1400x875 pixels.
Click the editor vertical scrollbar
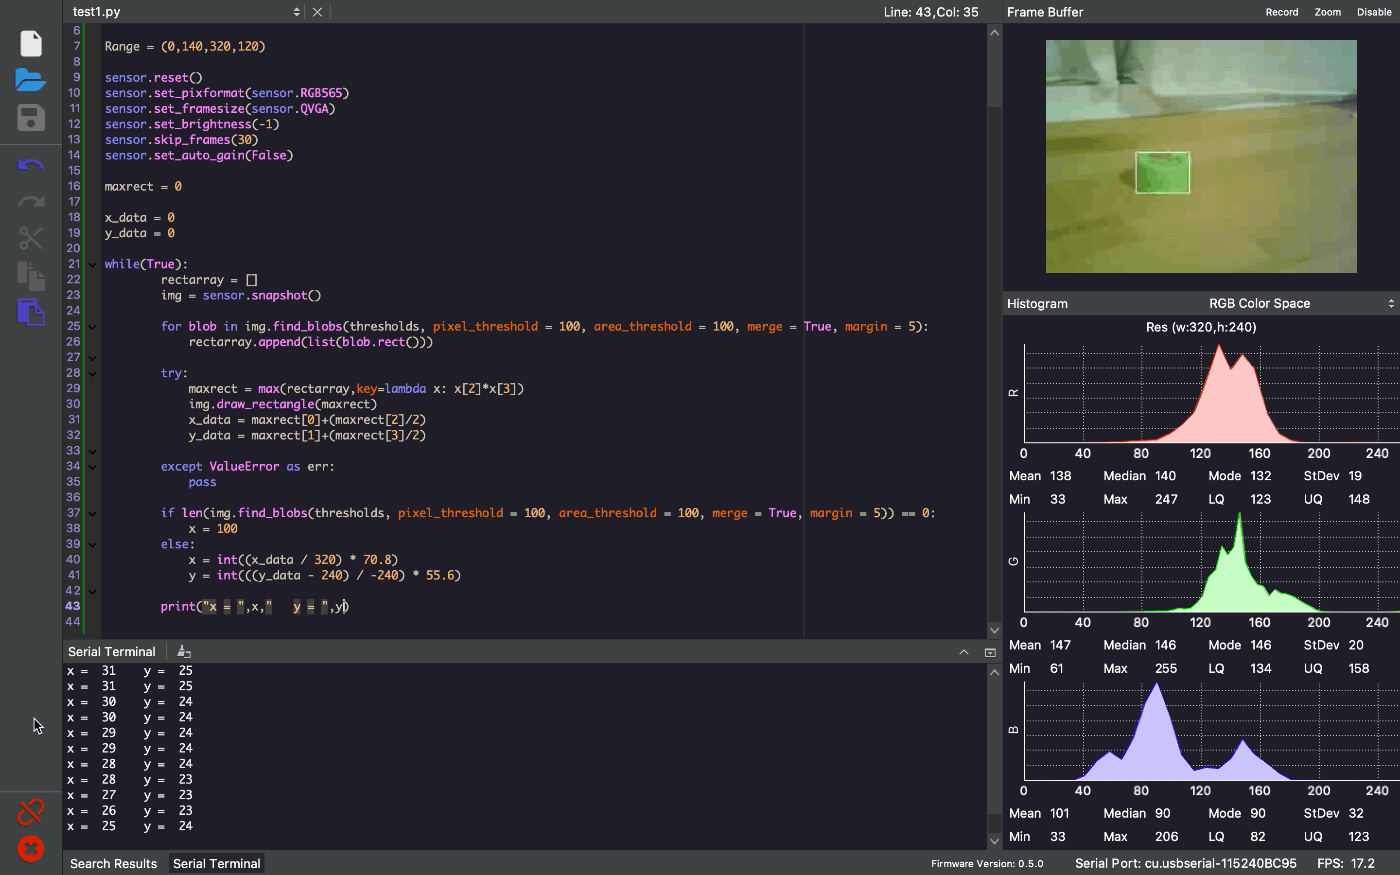[x=994, y=331]
